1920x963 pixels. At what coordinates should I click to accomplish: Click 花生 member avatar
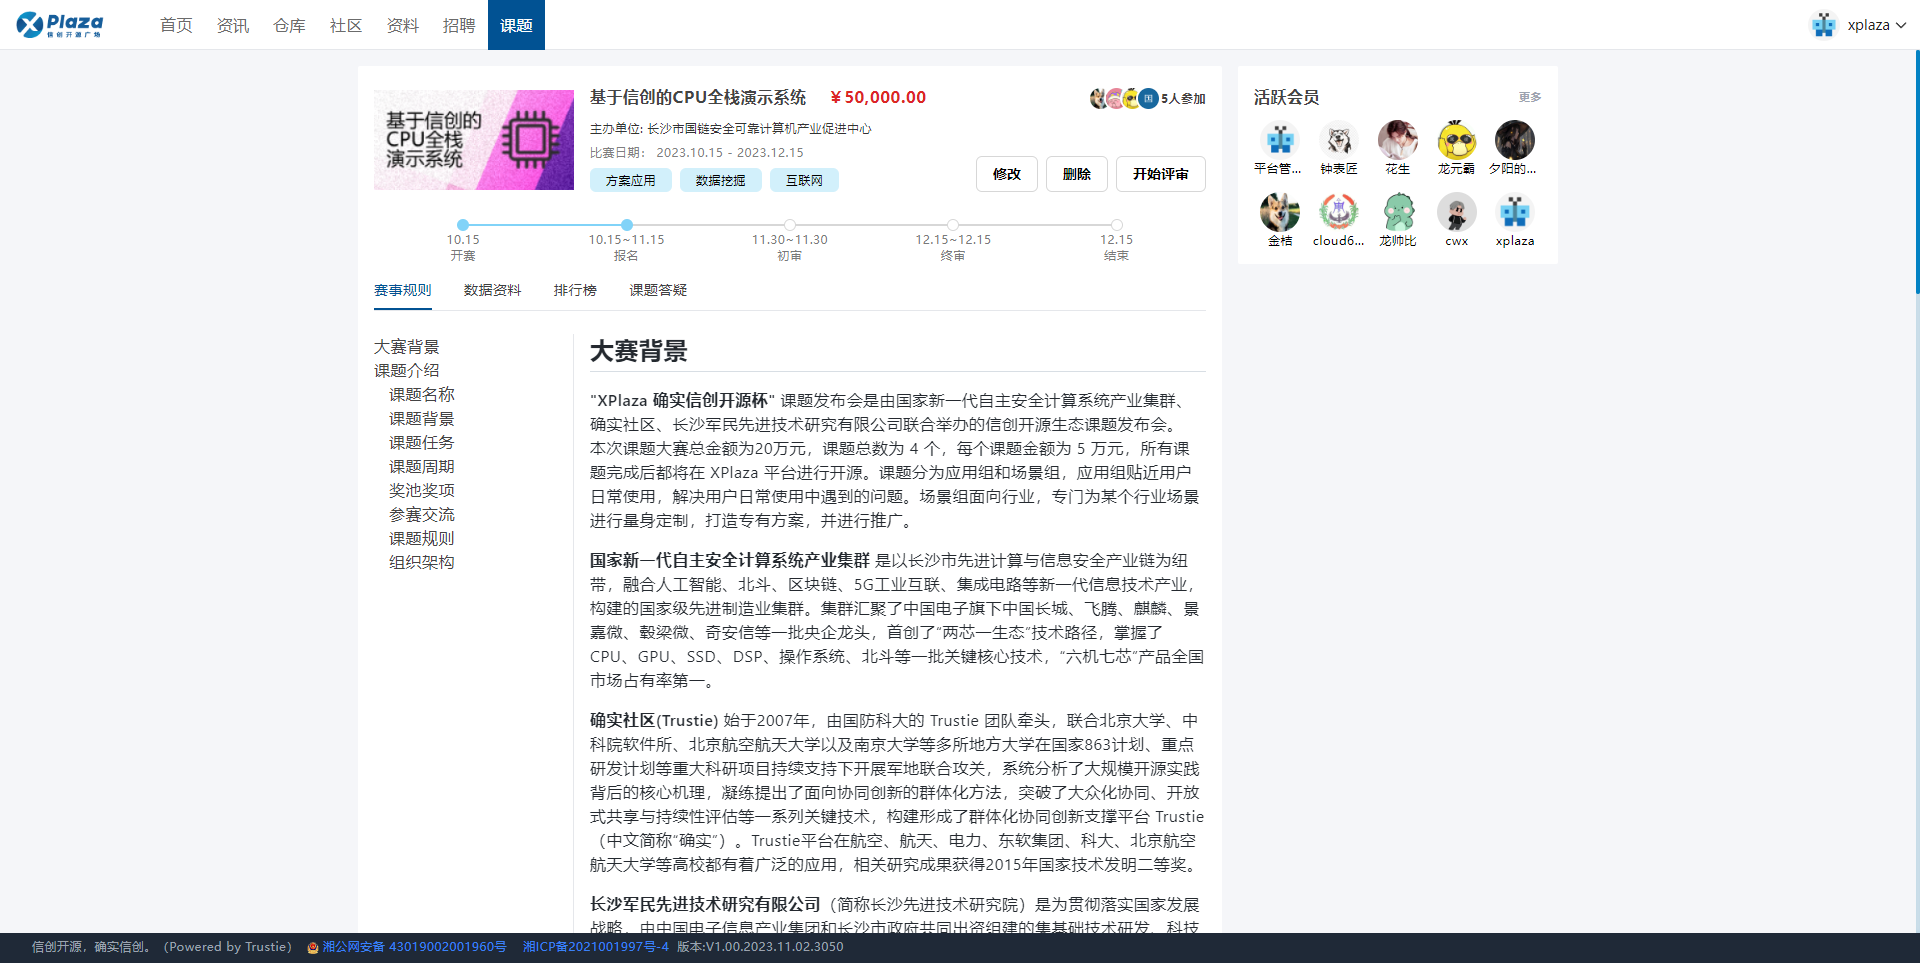(1397, 141)
